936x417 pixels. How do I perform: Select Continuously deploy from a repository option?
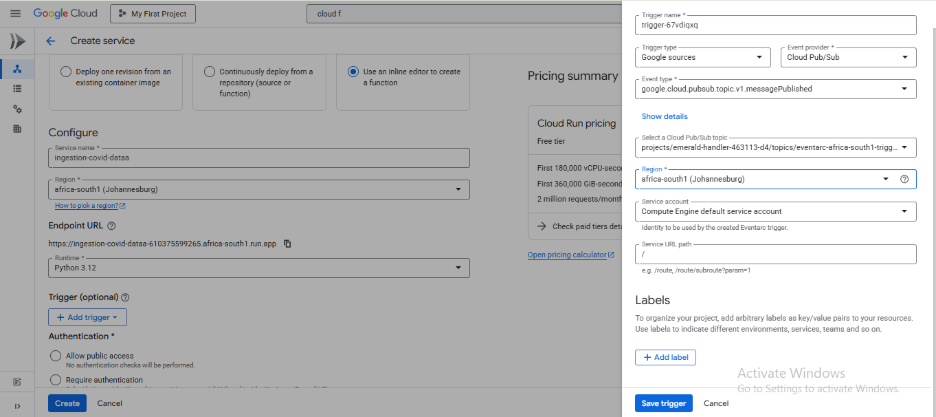pyautogui.click(x=210, y=72)
